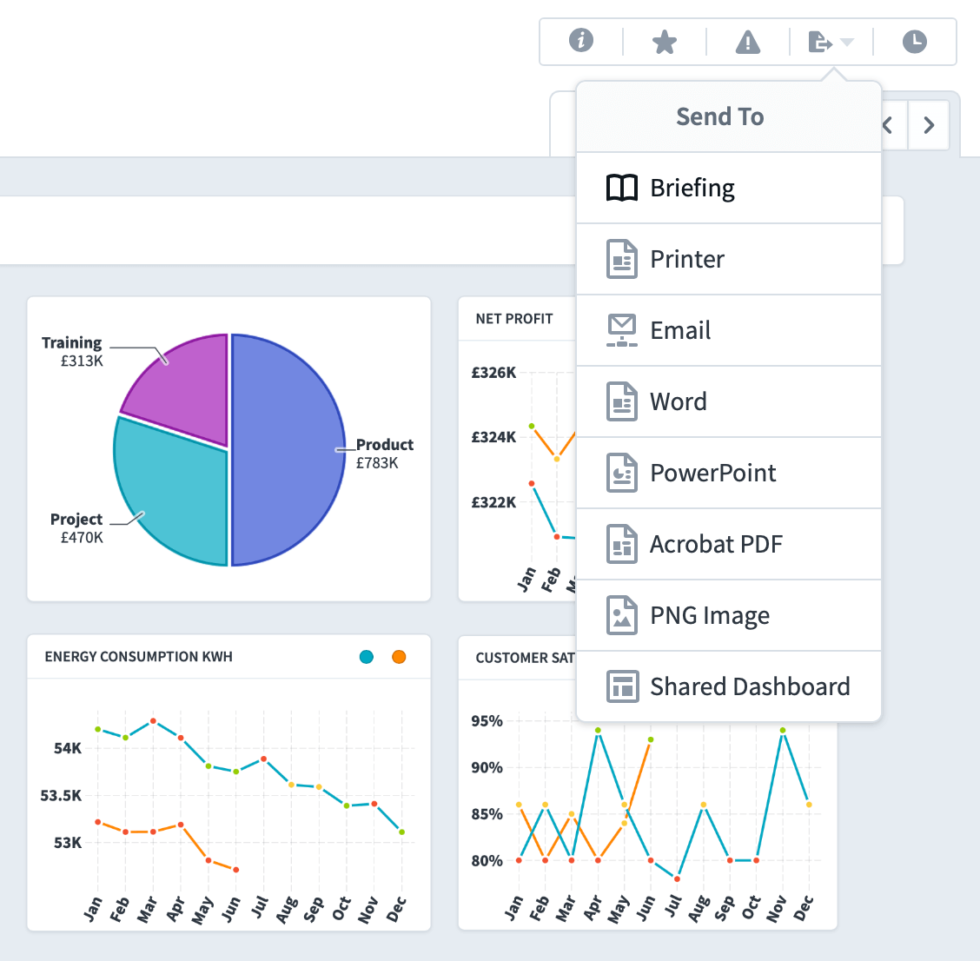Choose Briefing from the Send To menu
This screenshot has height=961, width=980.
point(692,187)
